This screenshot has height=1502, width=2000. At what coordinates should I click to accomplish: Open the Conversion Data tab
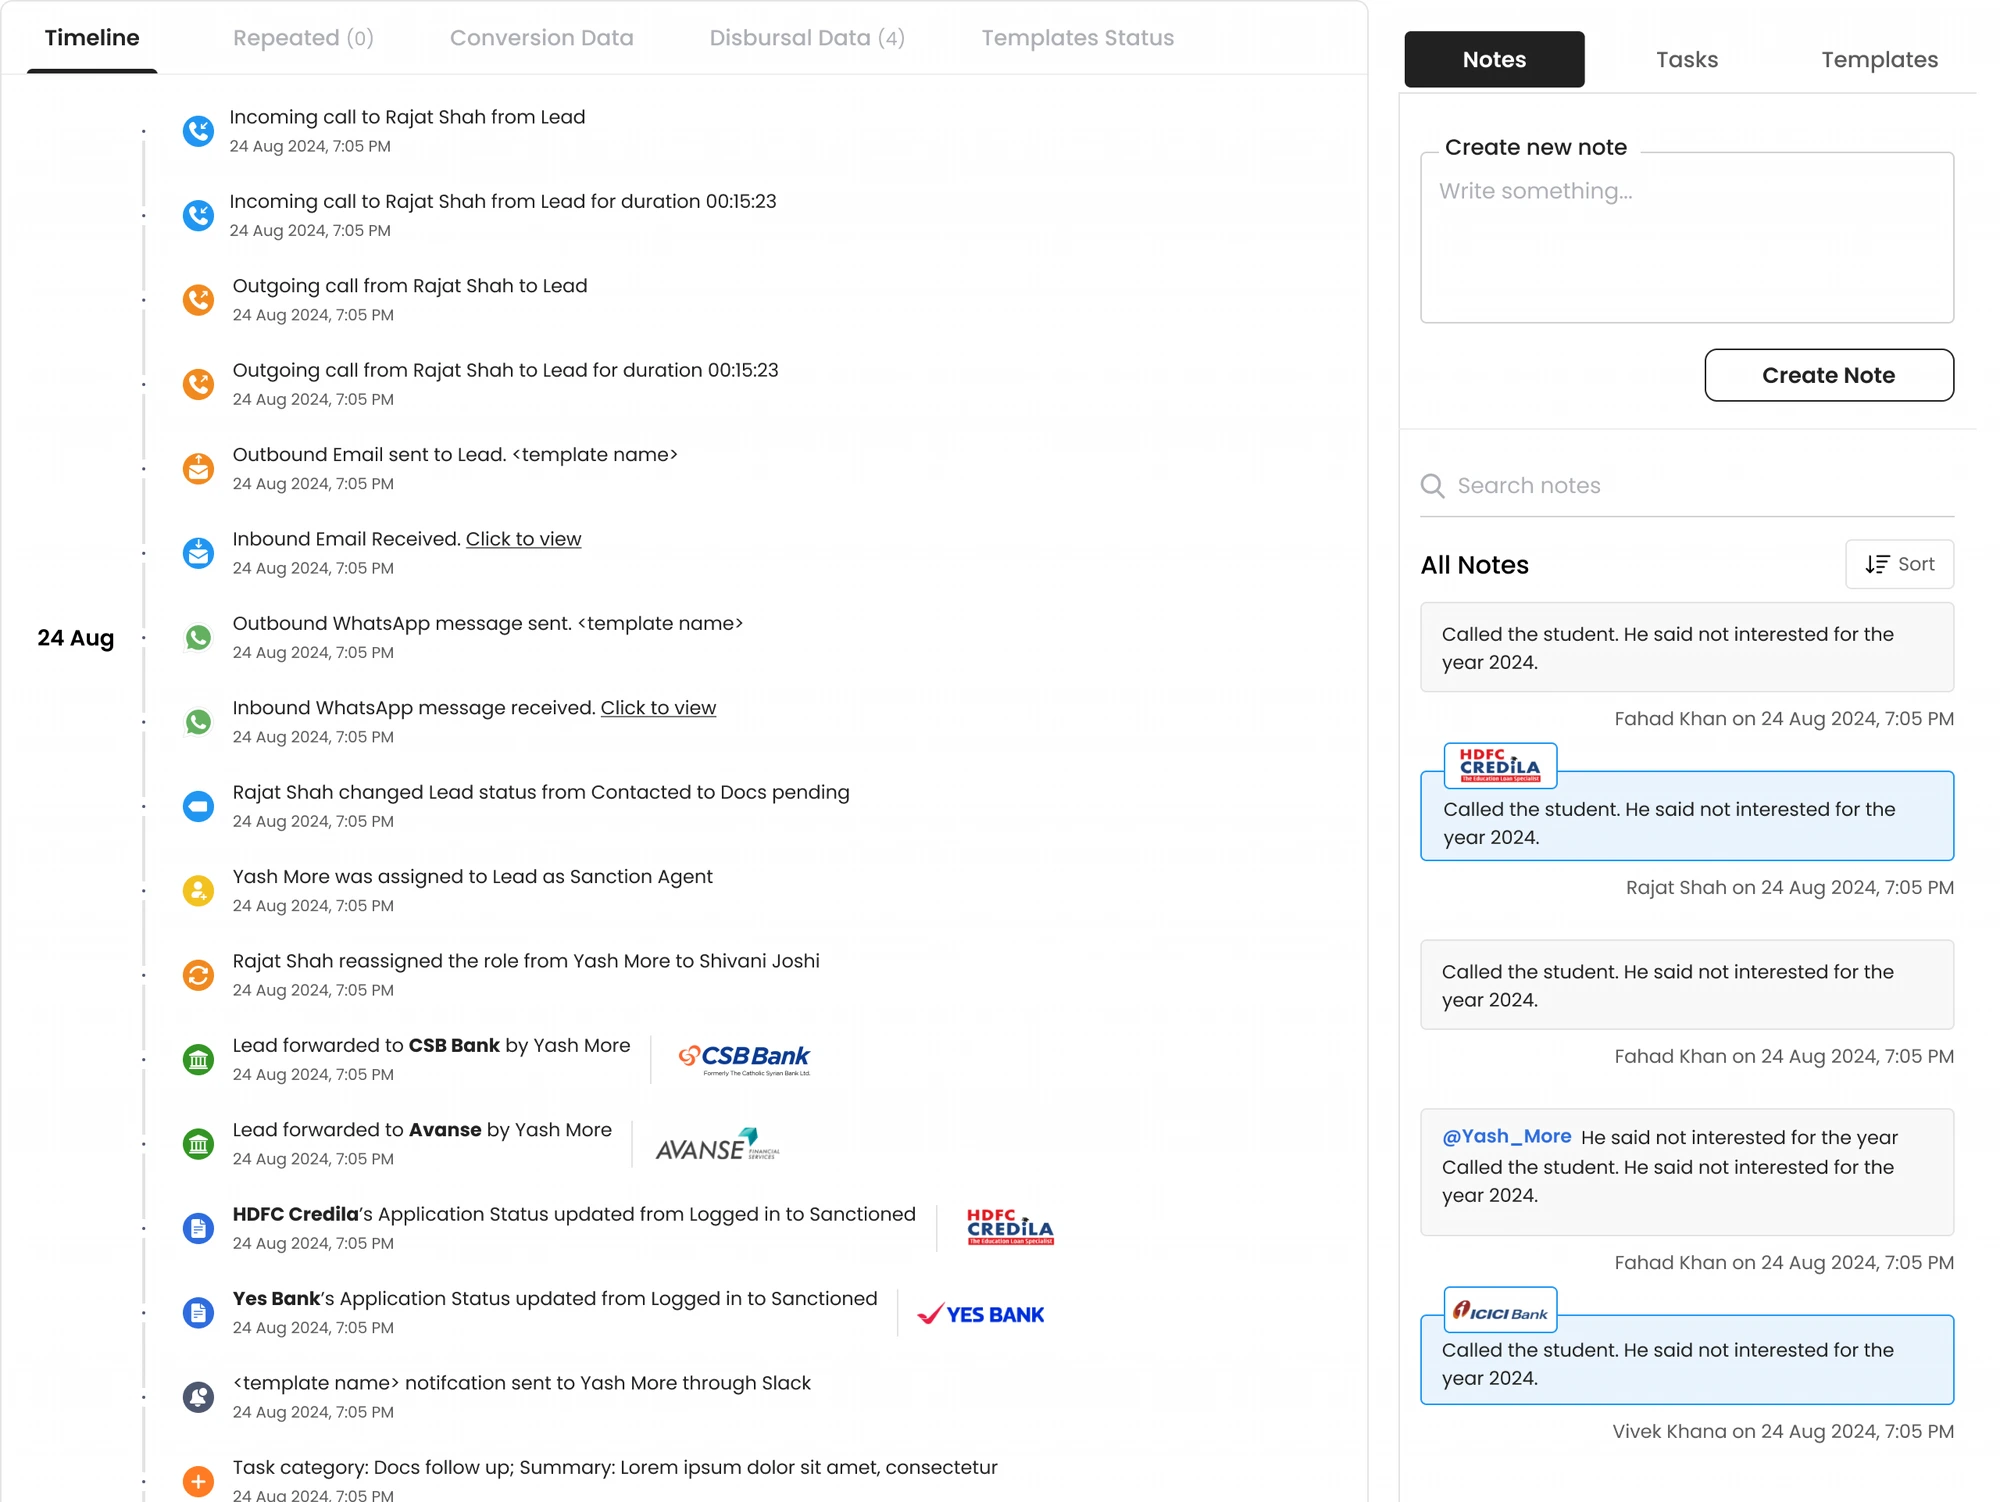(542, 38)
